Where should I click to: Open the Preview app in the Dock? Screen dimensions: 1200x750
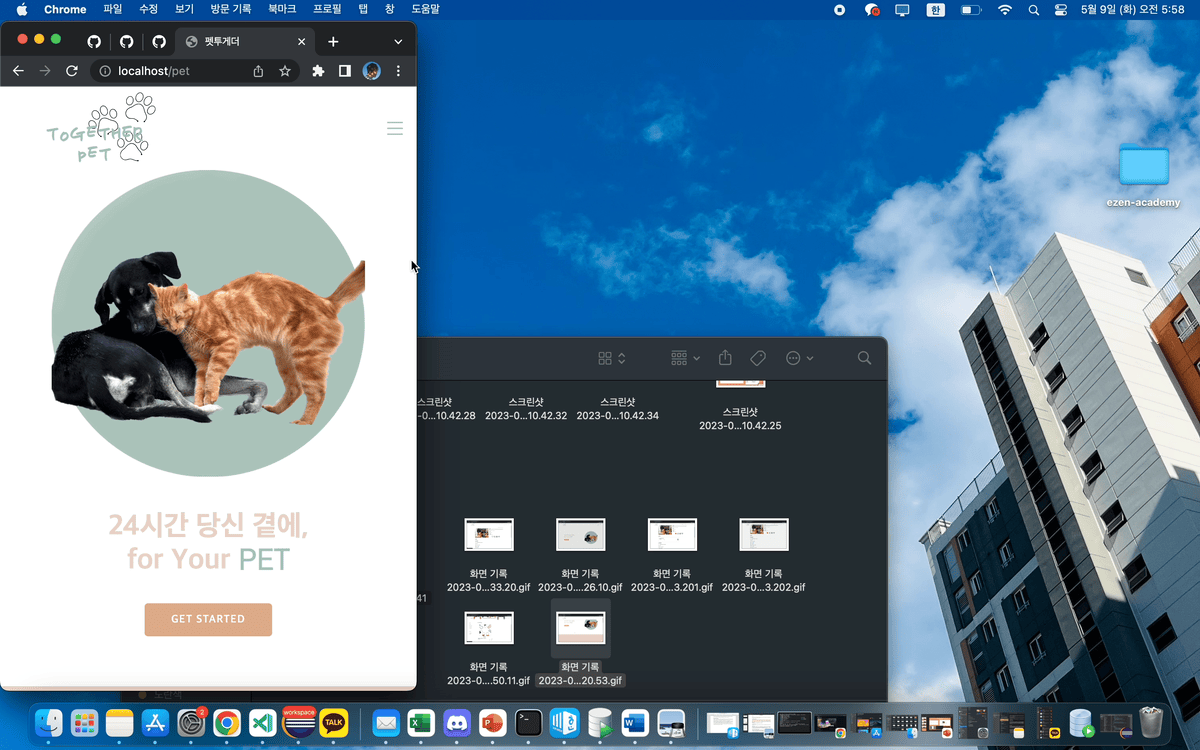click(671, 722)
